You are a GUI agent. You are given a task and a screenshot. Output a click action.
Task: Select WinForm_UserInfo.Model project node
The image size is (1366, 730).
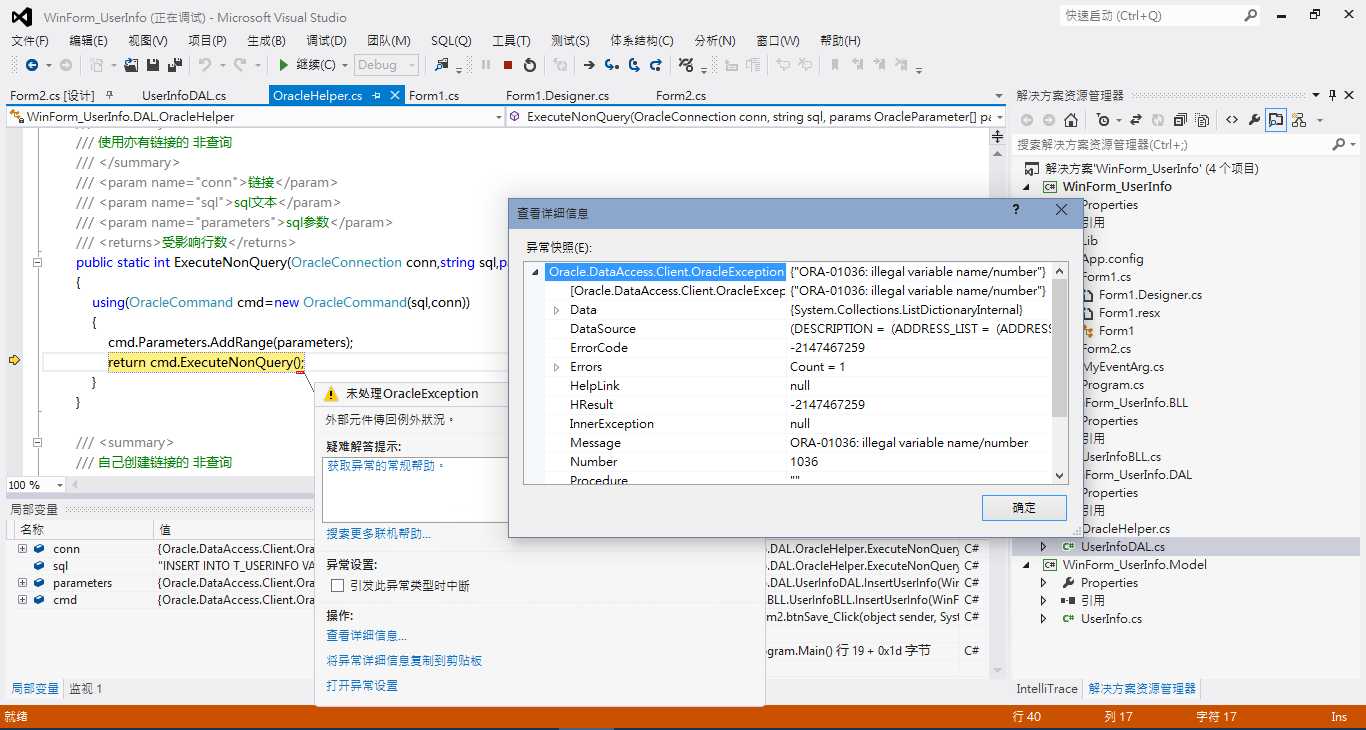click(x=1134, y=565)
